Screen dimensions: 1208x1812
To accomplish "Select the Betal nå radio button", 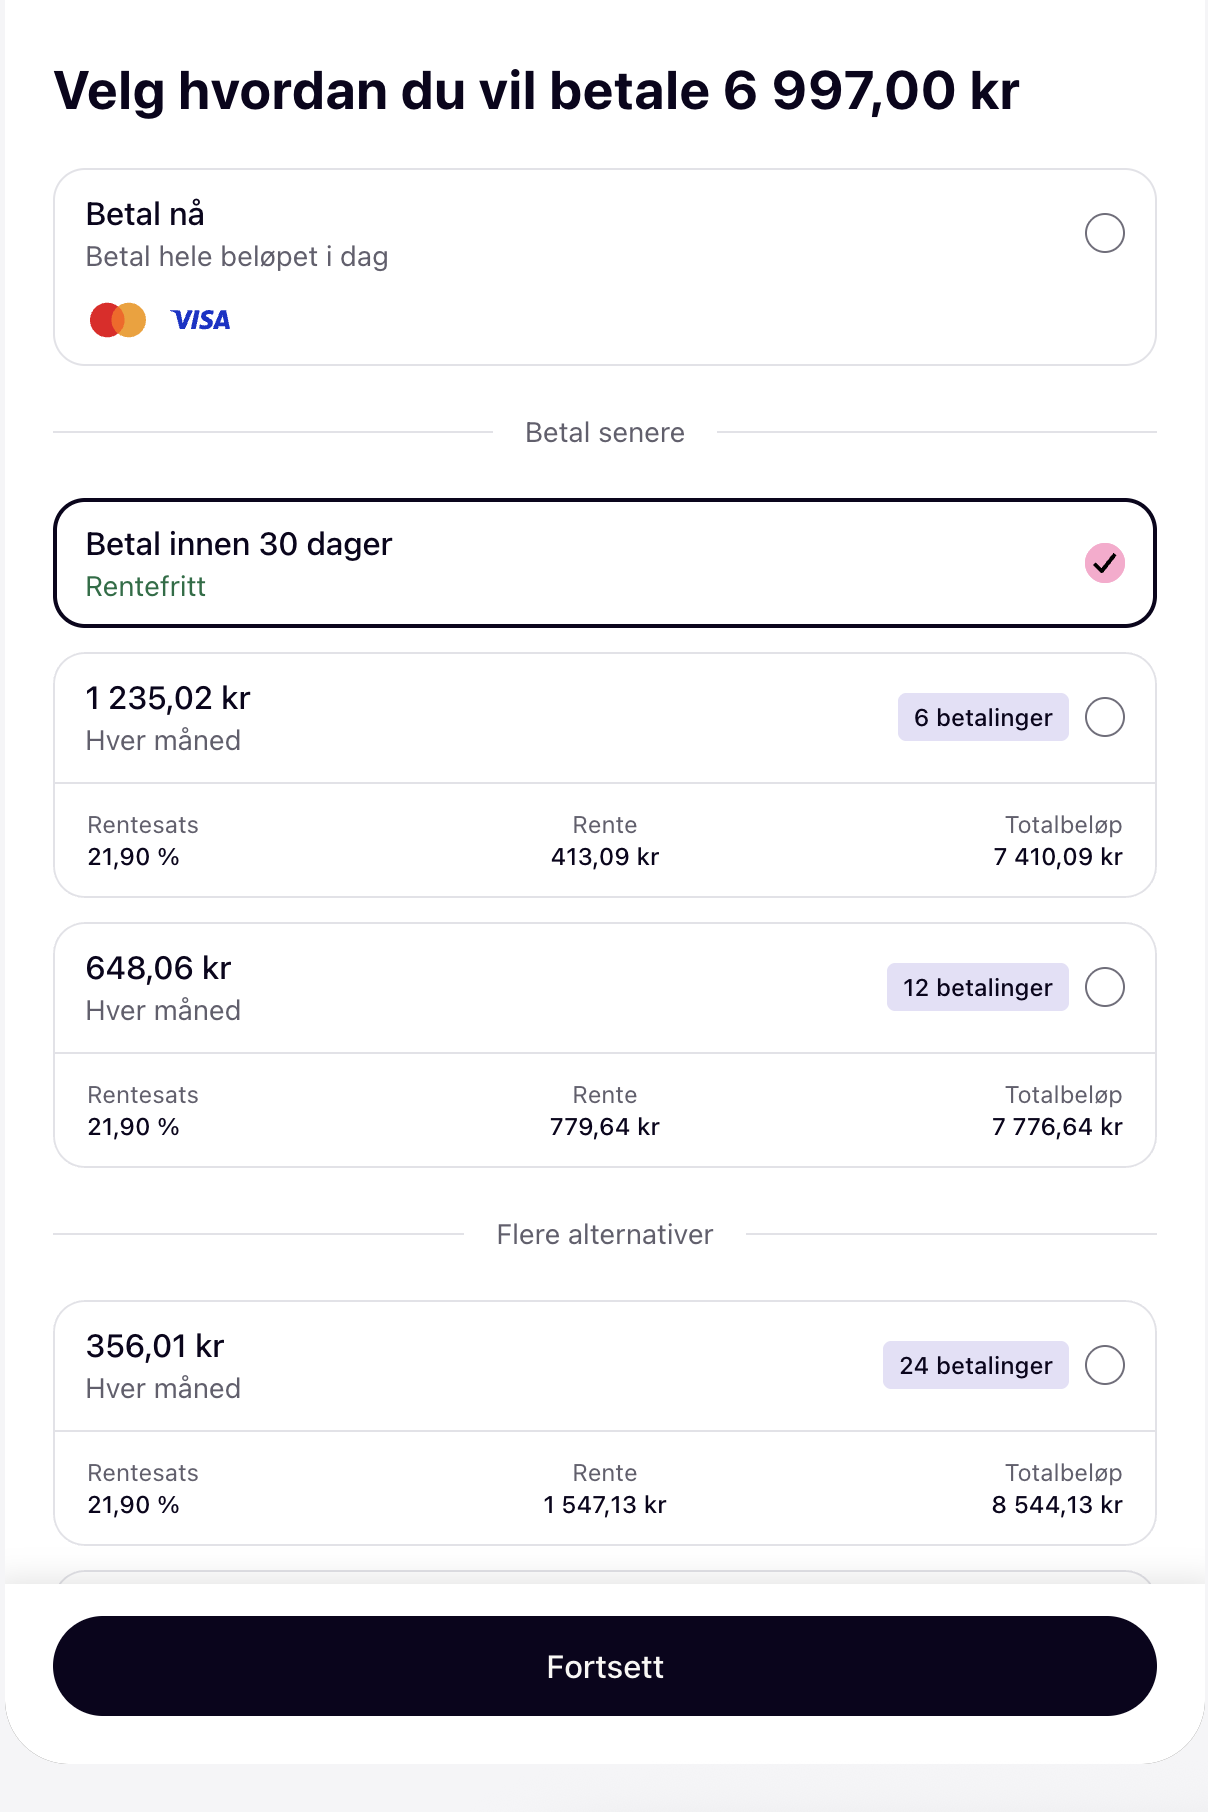I will tap(1104, 233).
